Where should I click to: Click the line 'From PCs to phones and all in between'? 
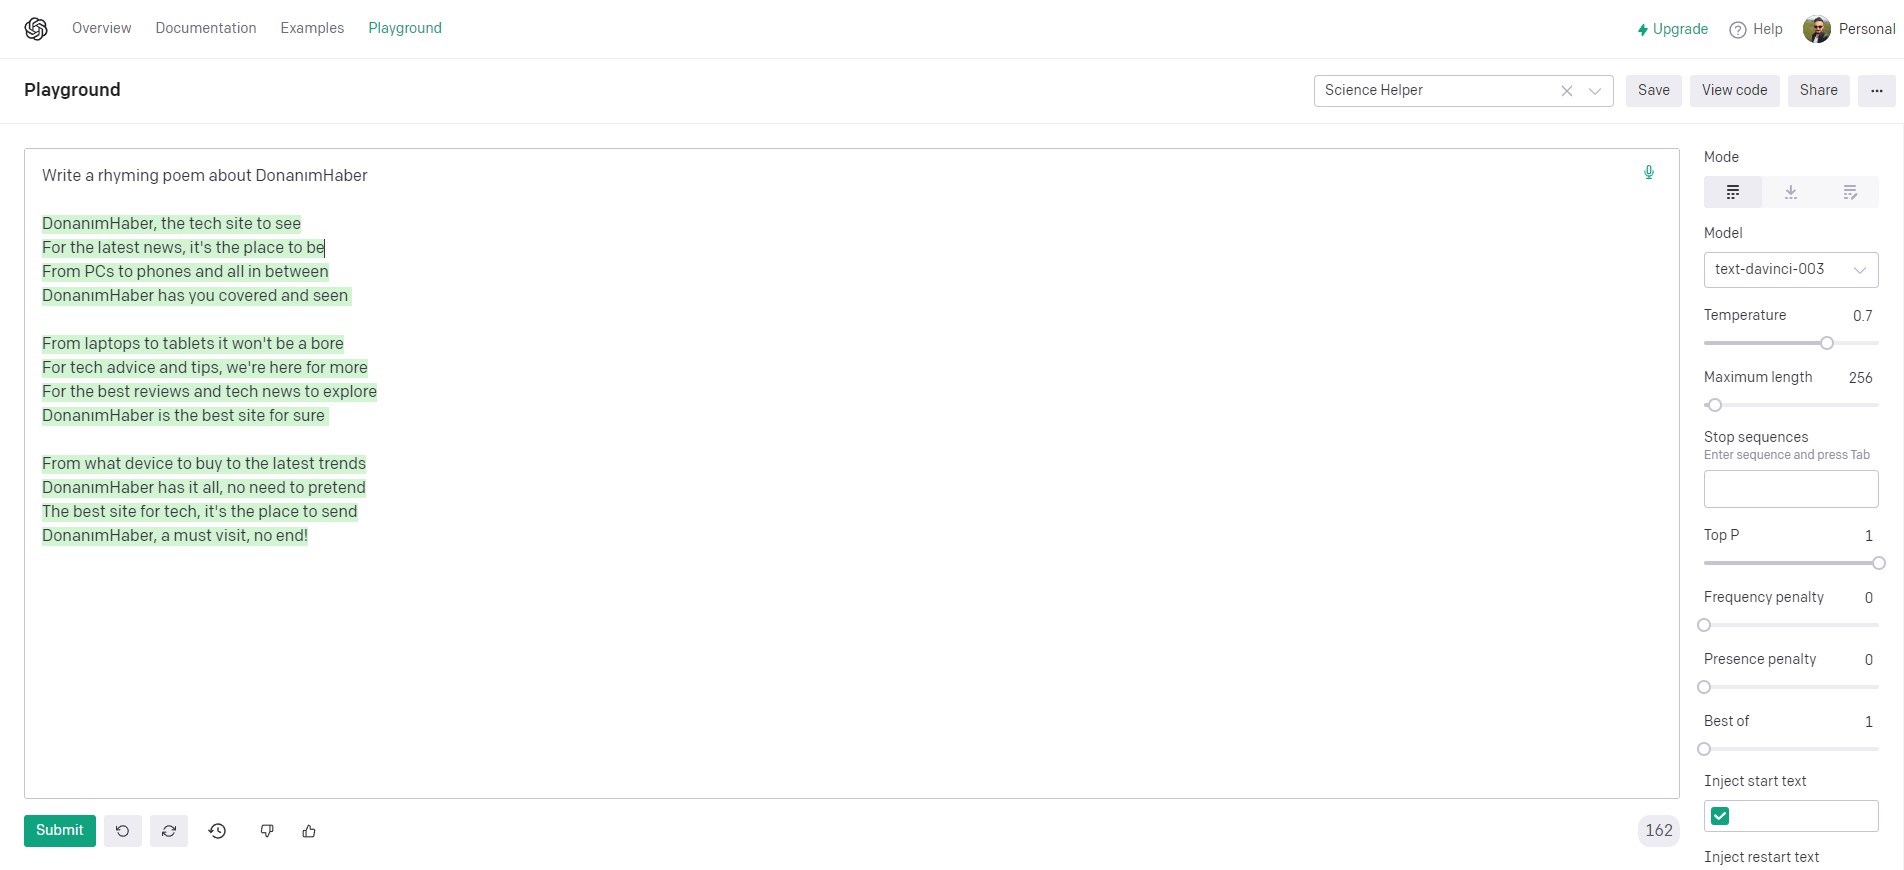tap(185, 272)
